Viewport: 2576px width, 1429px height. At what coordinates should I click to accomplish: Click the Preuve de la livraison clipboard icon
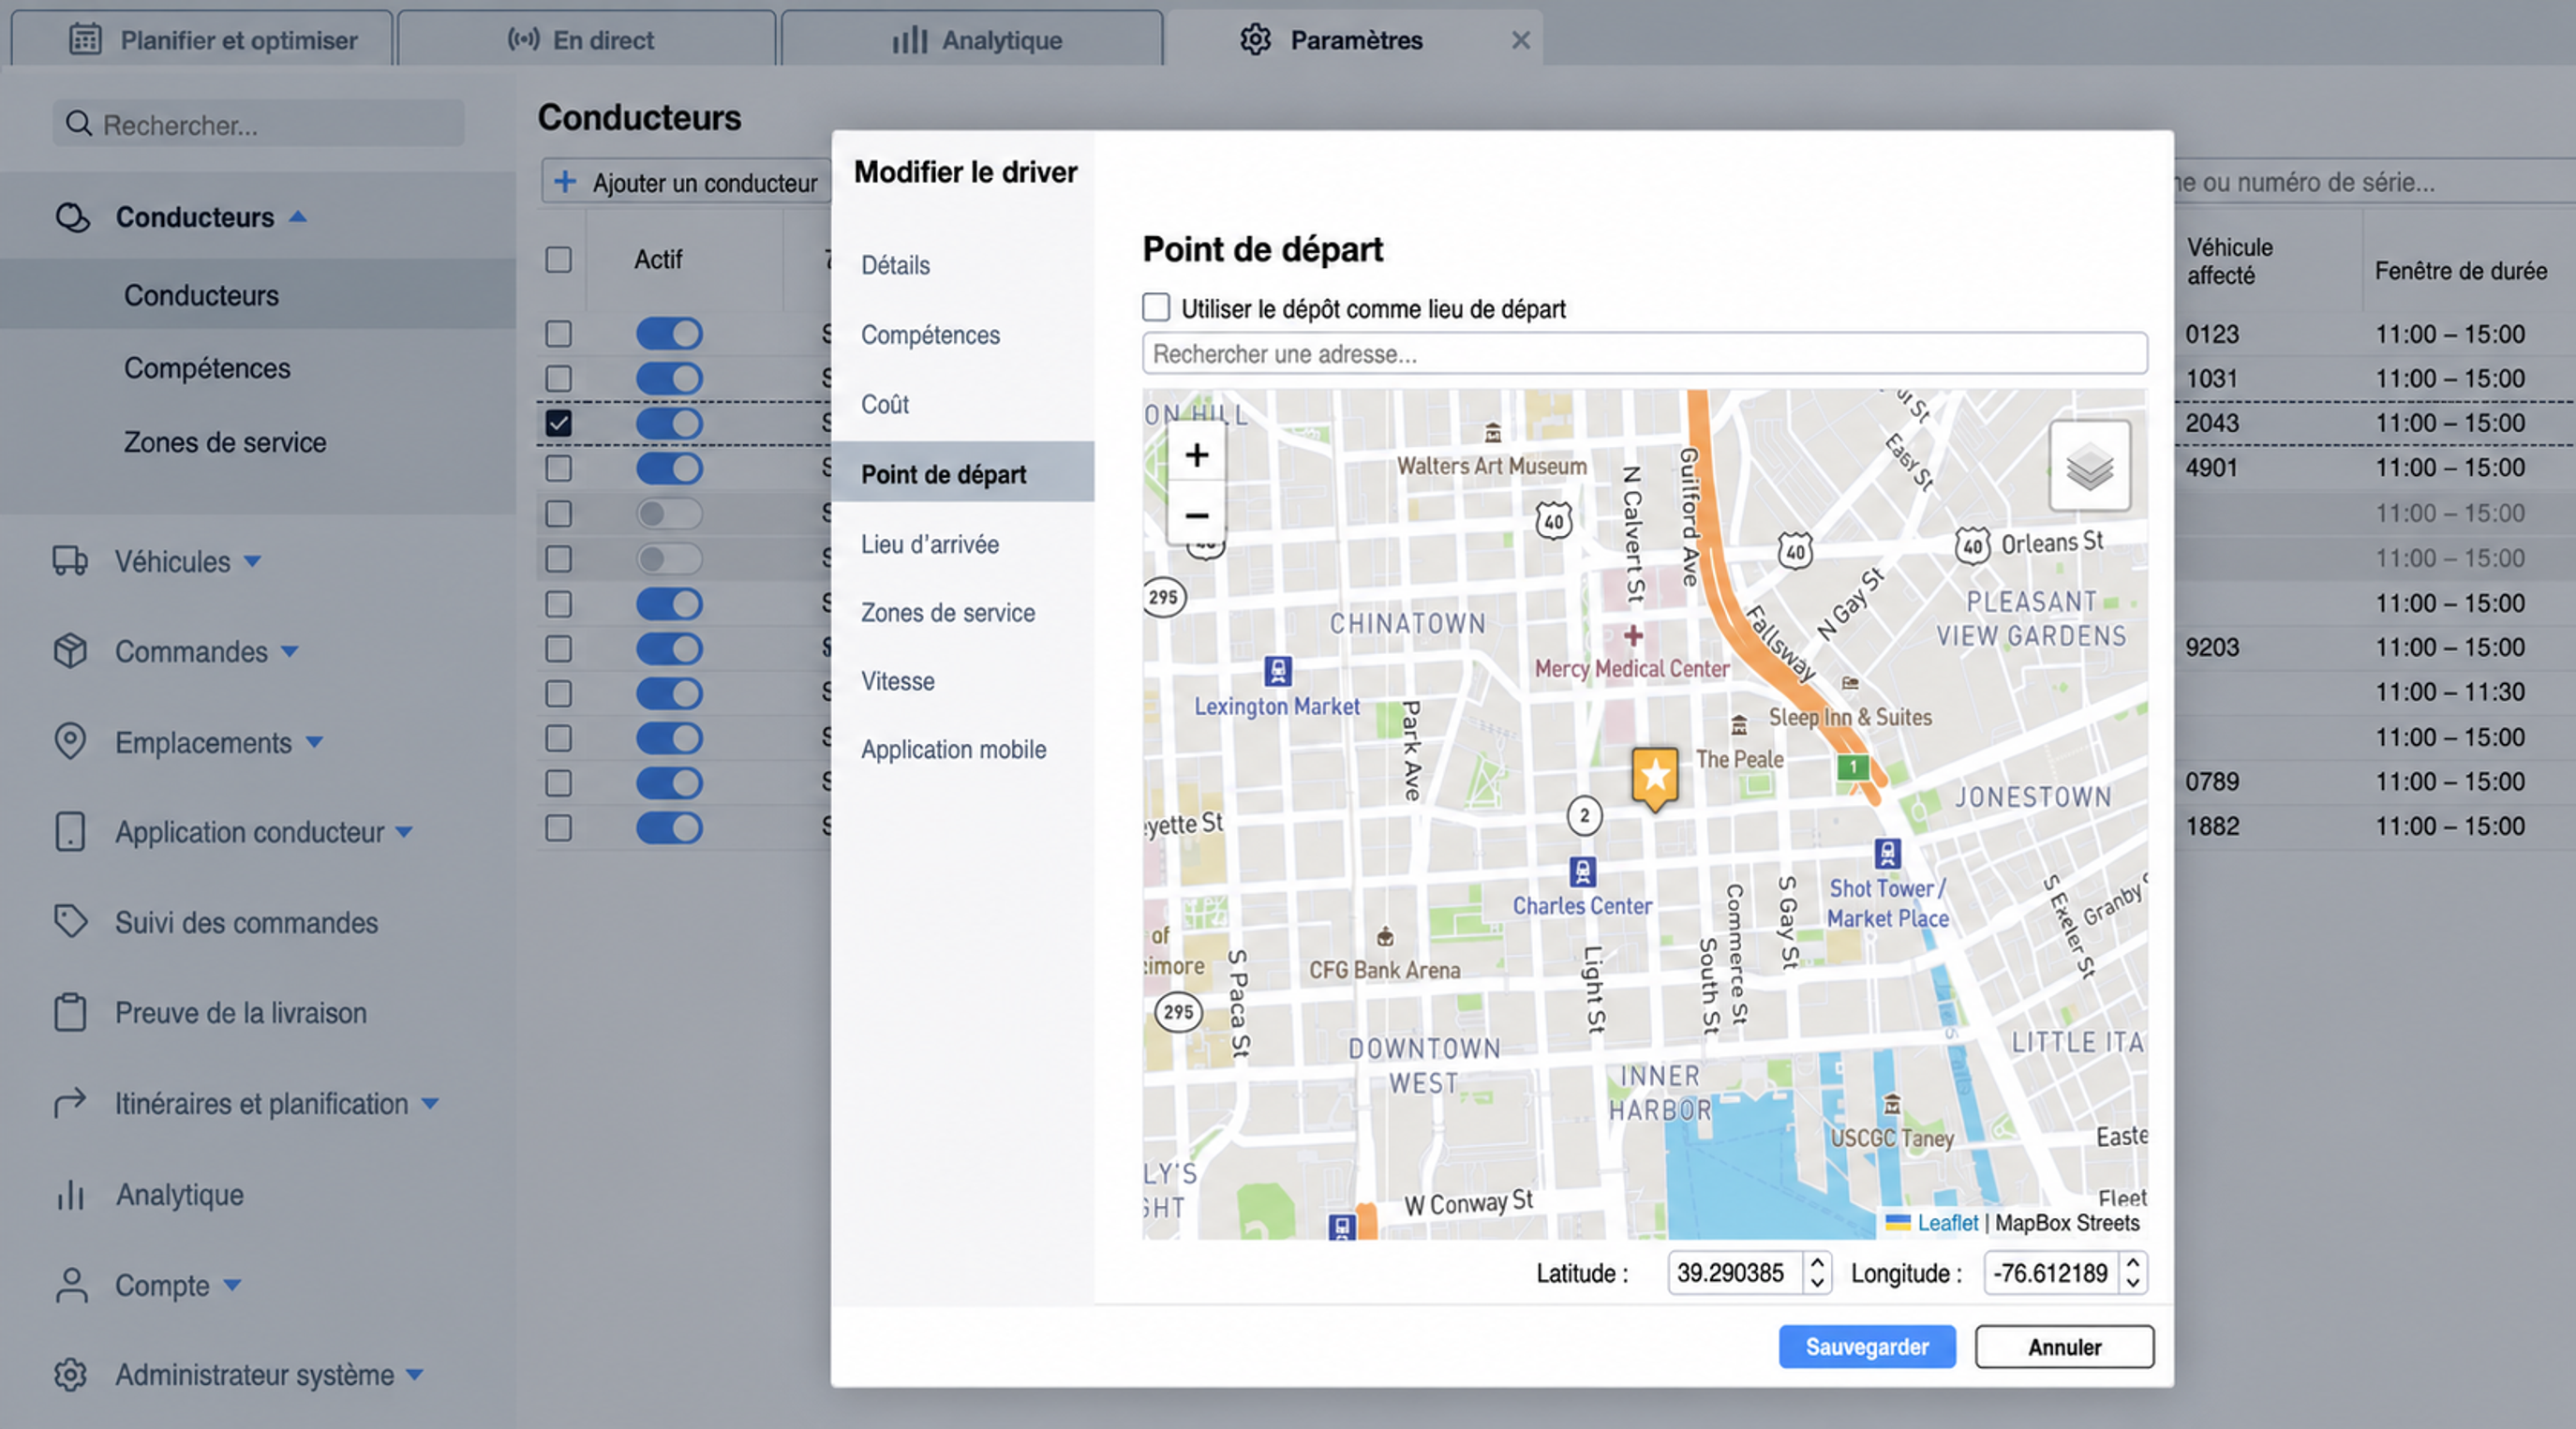[x=70, y=1012]
